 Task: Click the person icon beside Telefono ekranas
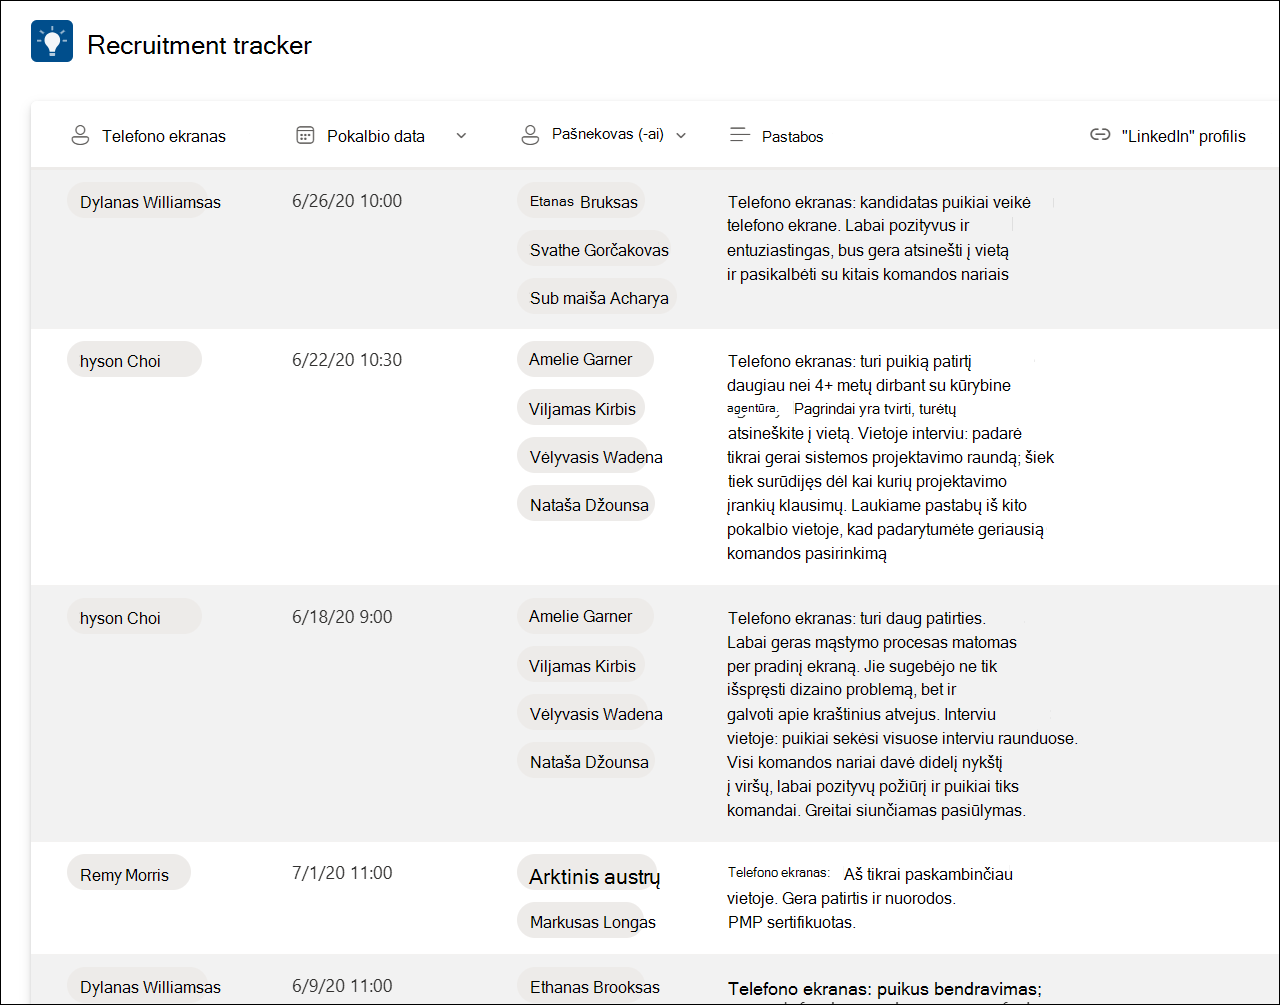click(80, 136)
